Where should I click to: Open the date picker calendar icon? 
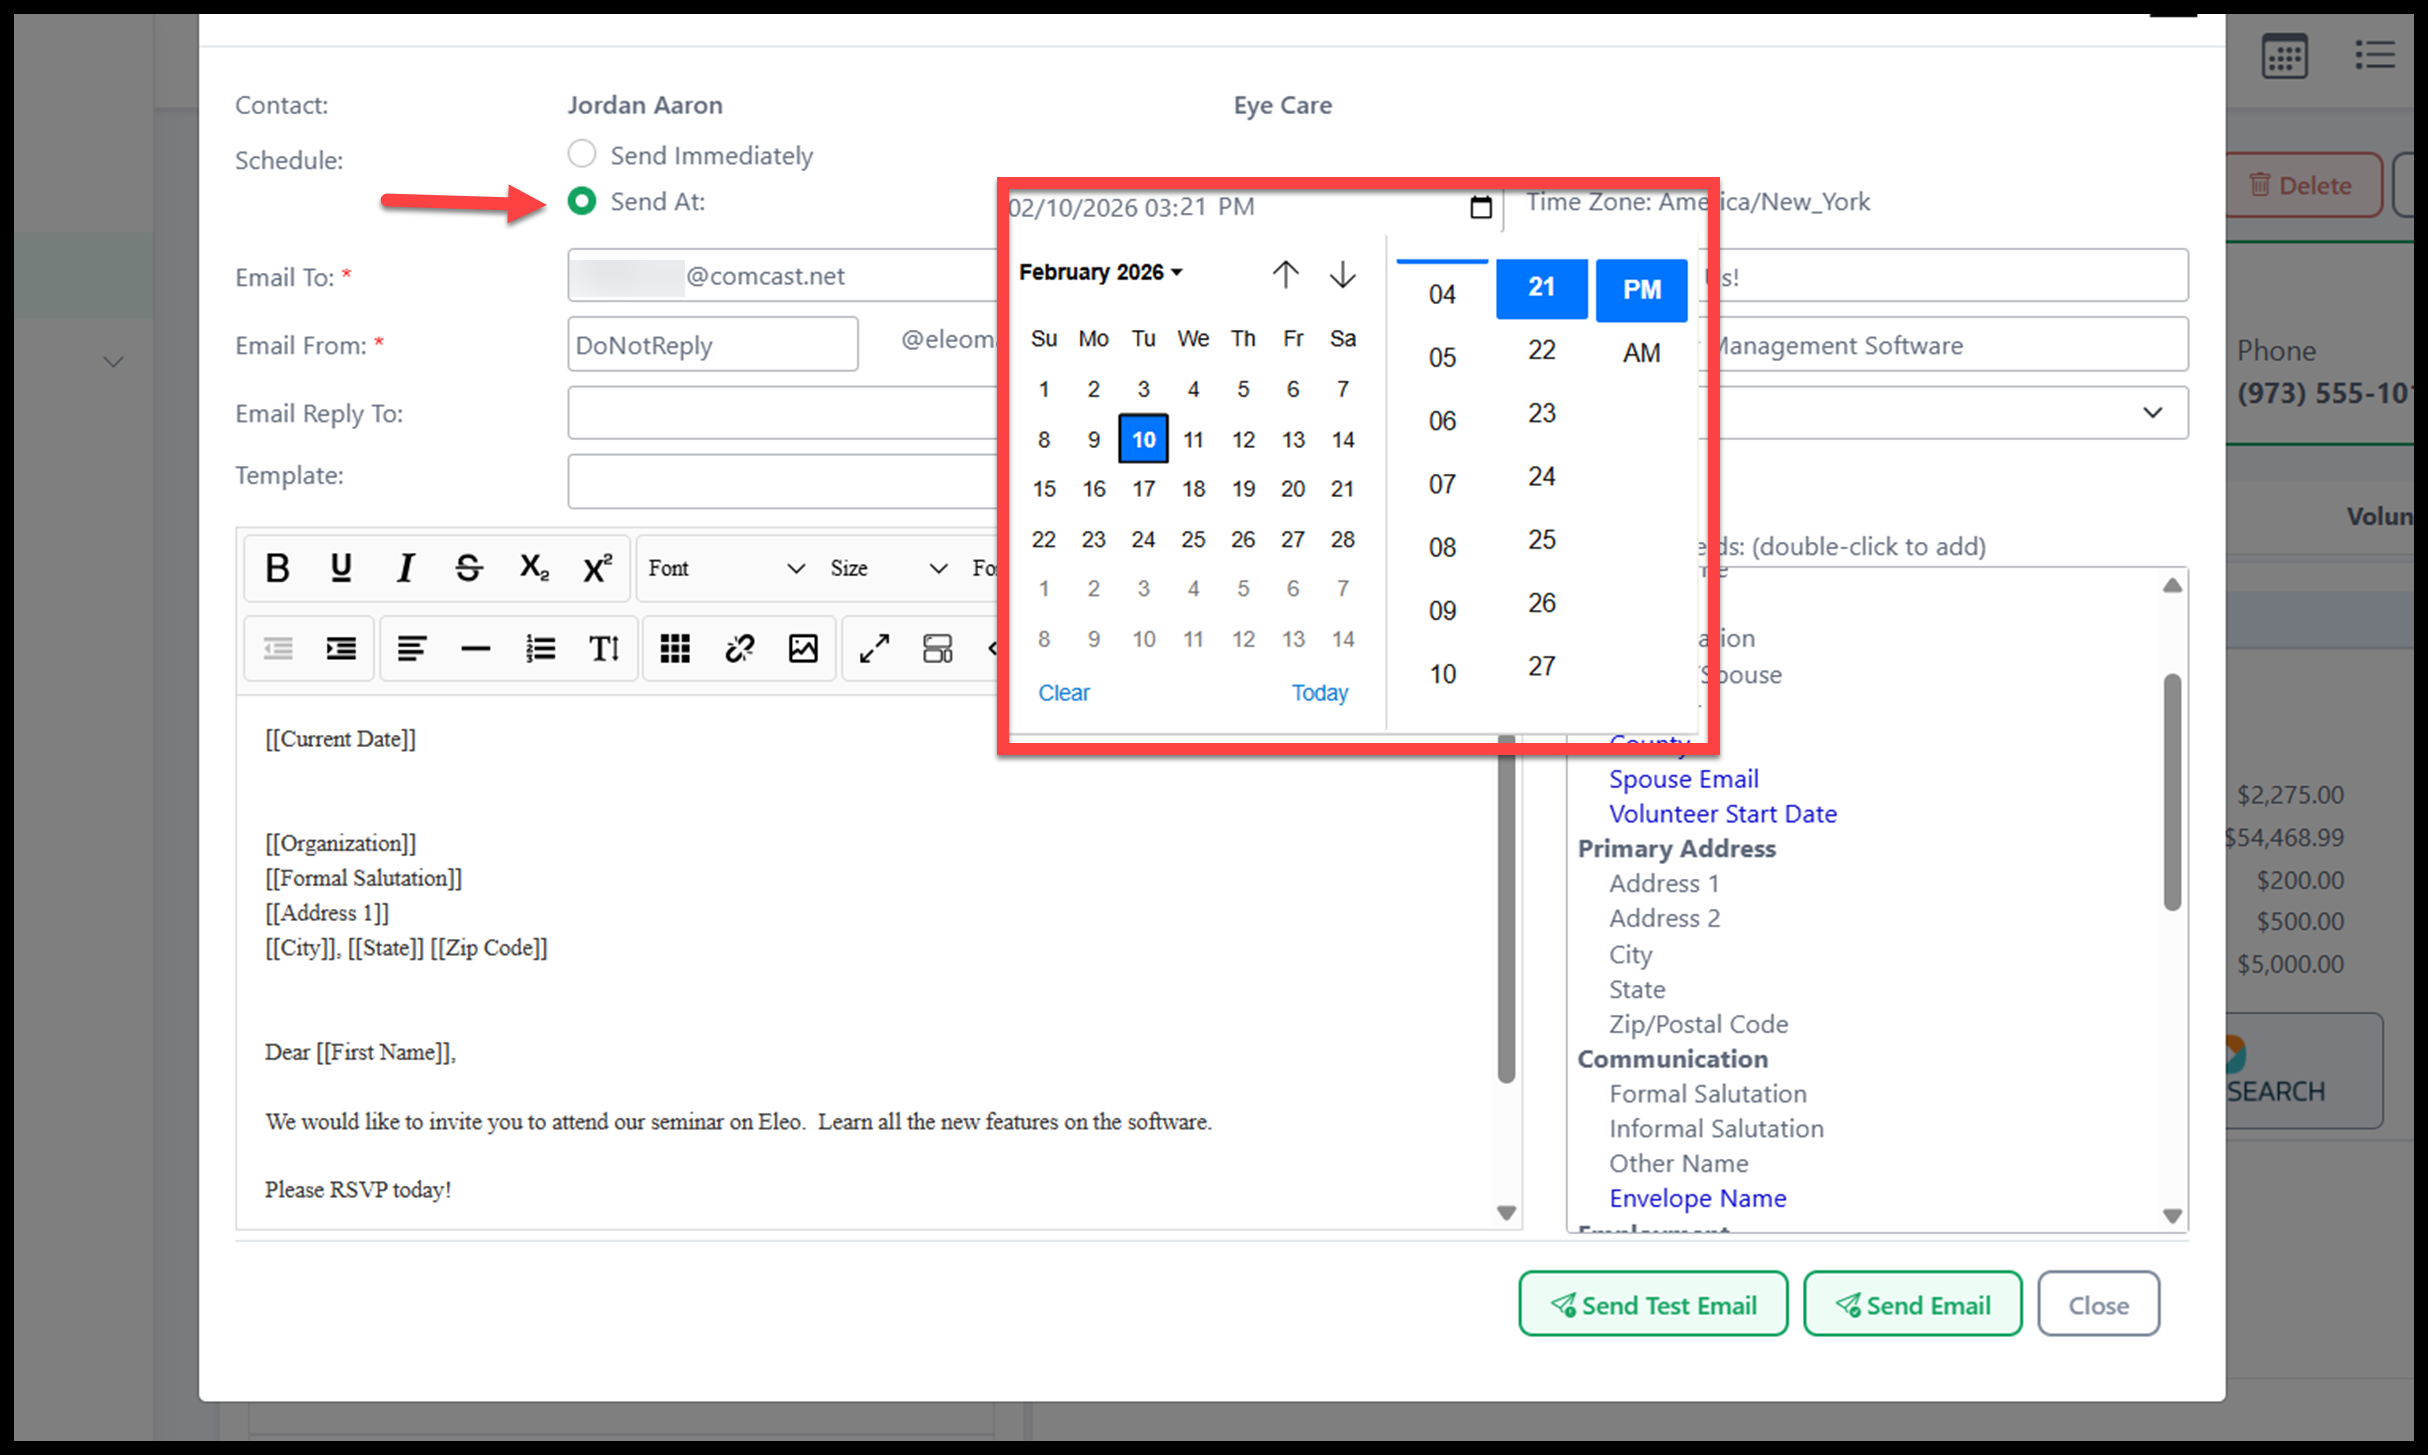pos(1481,207)
